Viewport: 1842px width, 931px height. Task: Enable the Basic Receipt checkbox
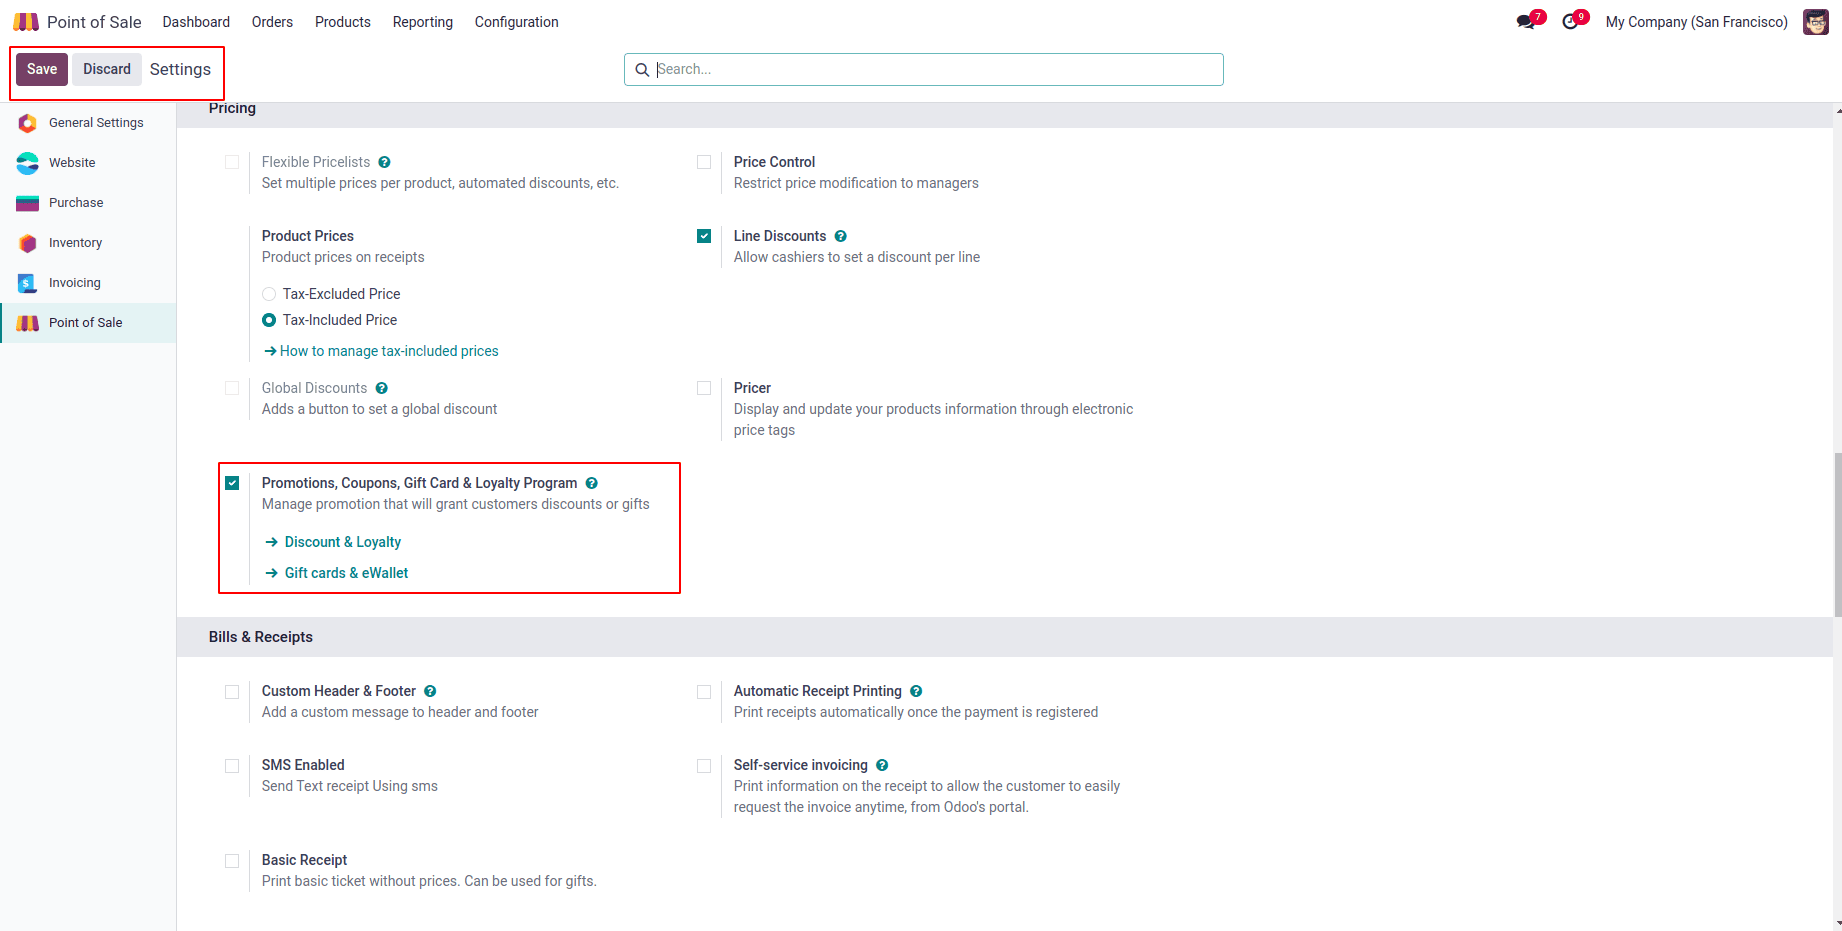coord(232,861)
